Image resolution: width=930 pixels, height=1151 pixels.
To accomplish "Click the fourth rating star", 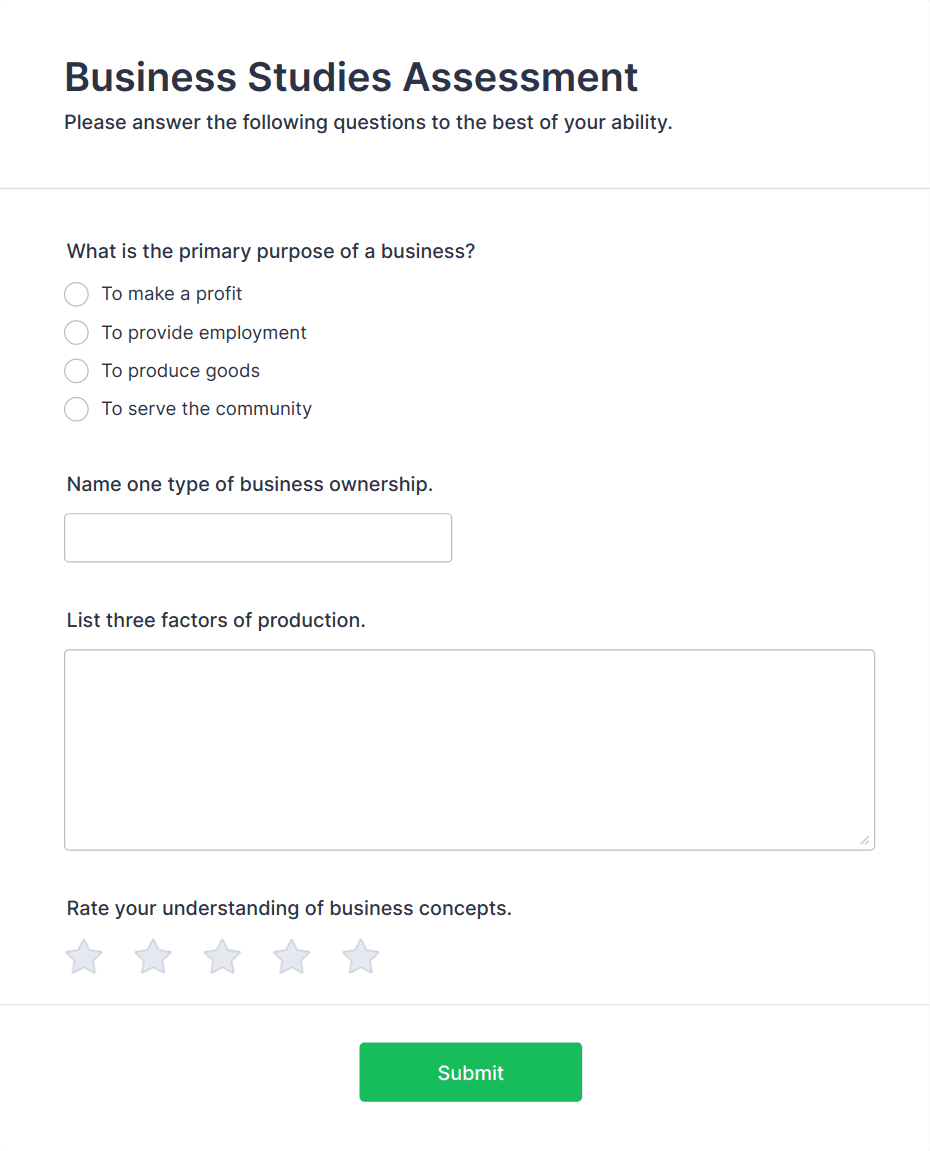I will [290, 956].
